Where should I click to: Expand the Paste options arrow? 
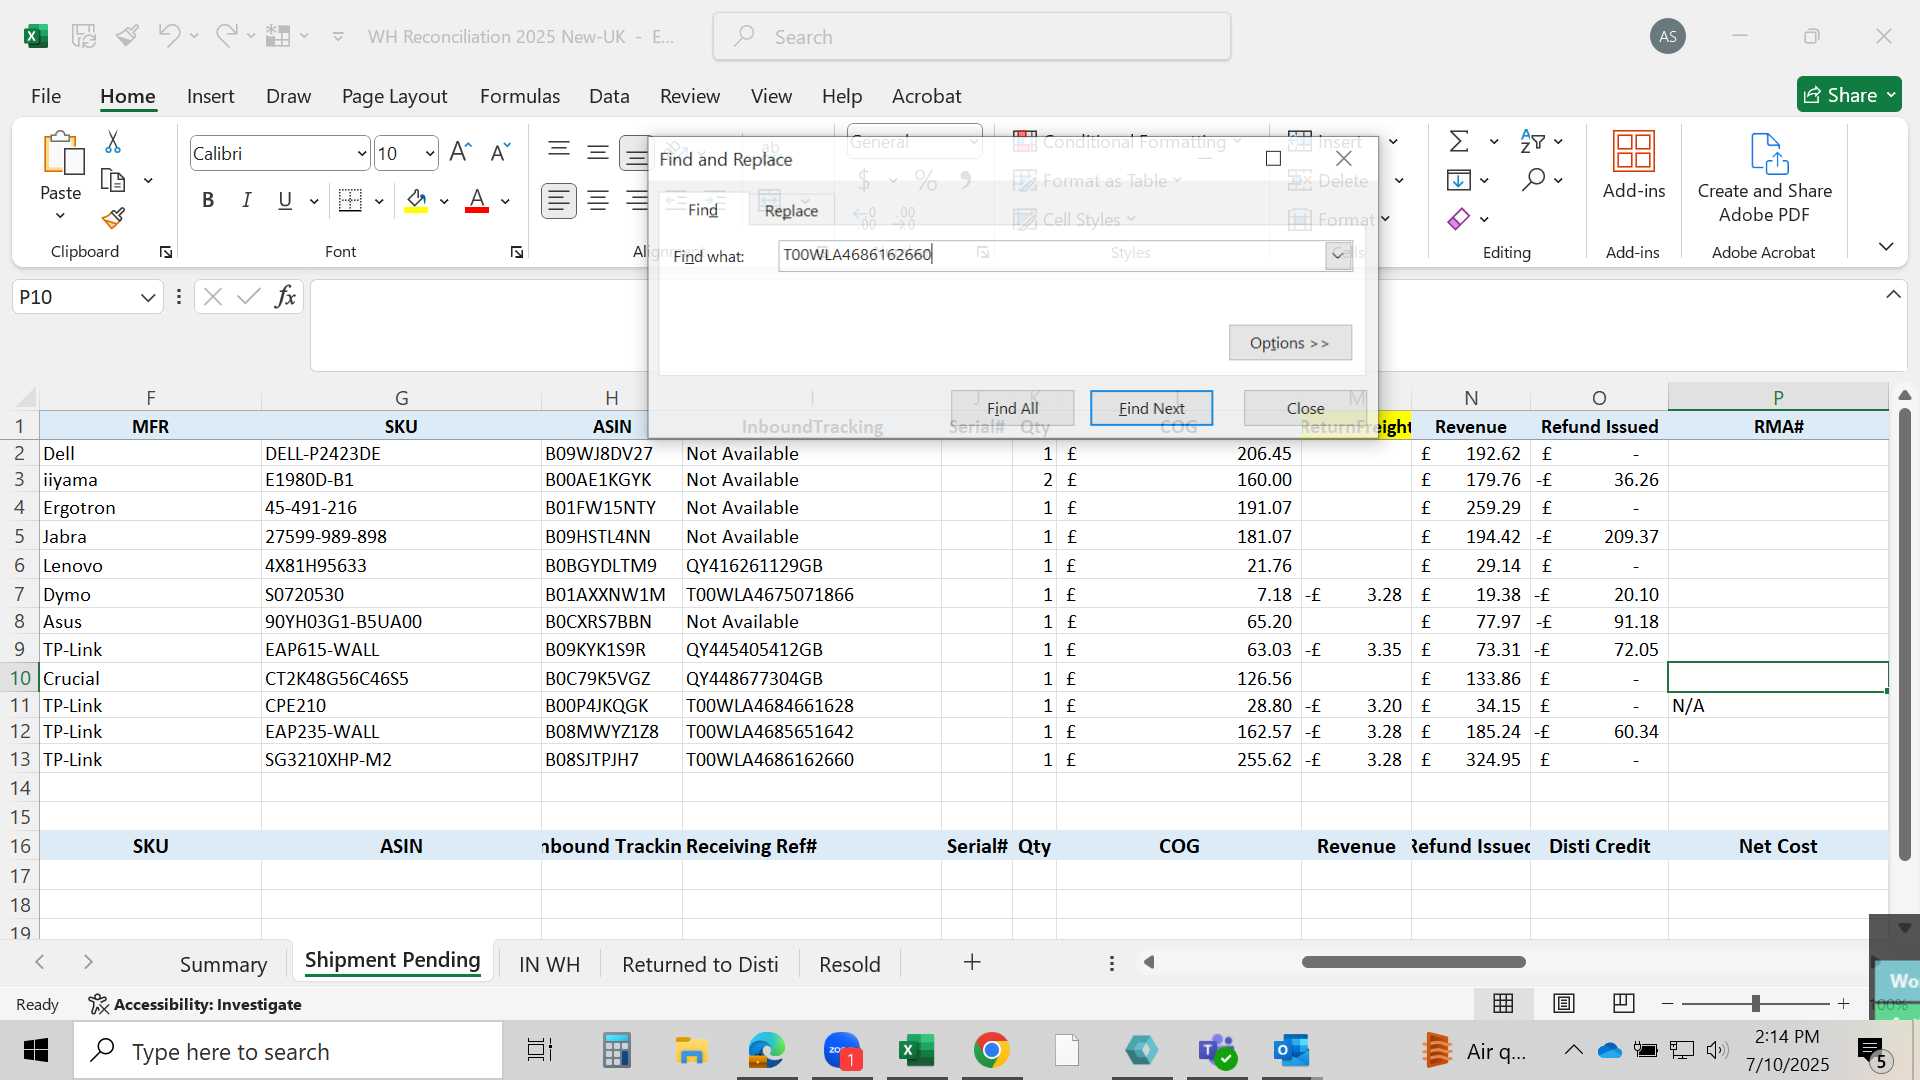point(60,216)
